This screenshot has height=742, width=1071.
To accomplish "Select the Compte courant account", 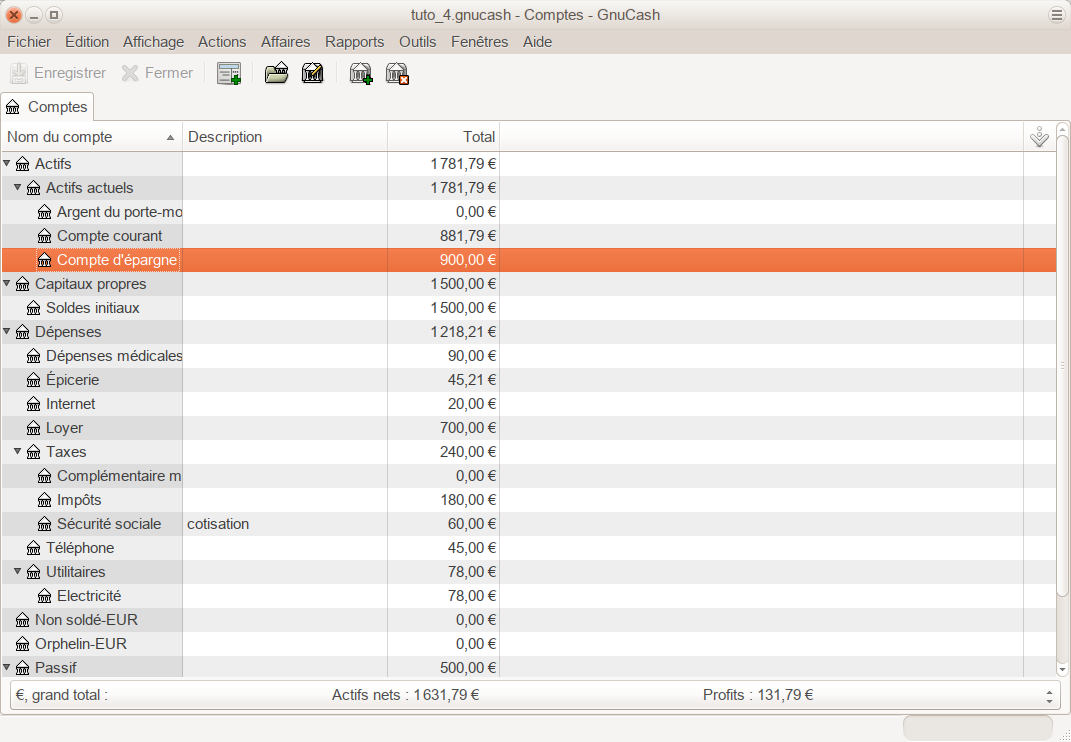I will pyautogui.click(x=109, y=236).
